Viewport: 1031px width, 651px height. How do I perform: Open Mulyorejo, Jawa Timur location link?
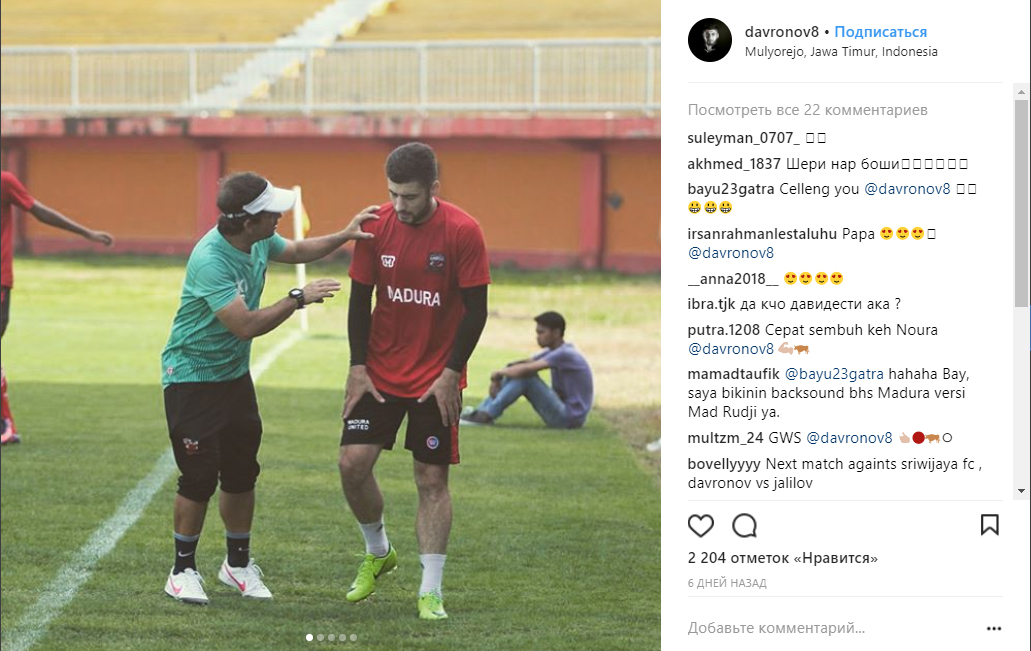coord(841,52)
